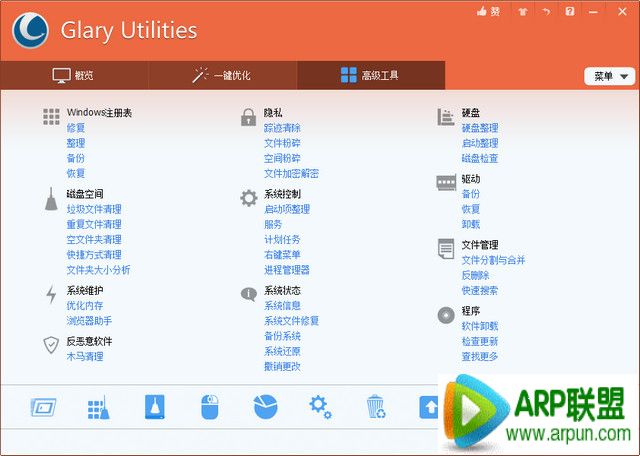Viewport: 640px width, 456px height.
Task: Click the curved-arrow restore icon in title bar
Action: coord(546,12)
